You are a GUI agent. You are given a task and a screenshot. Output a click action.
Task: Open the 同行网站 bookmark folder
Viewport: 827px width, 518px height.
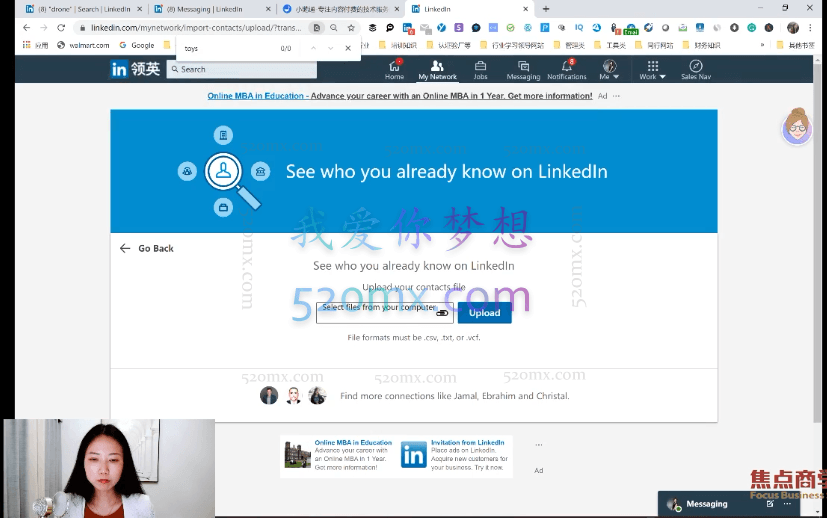[655, 45]
